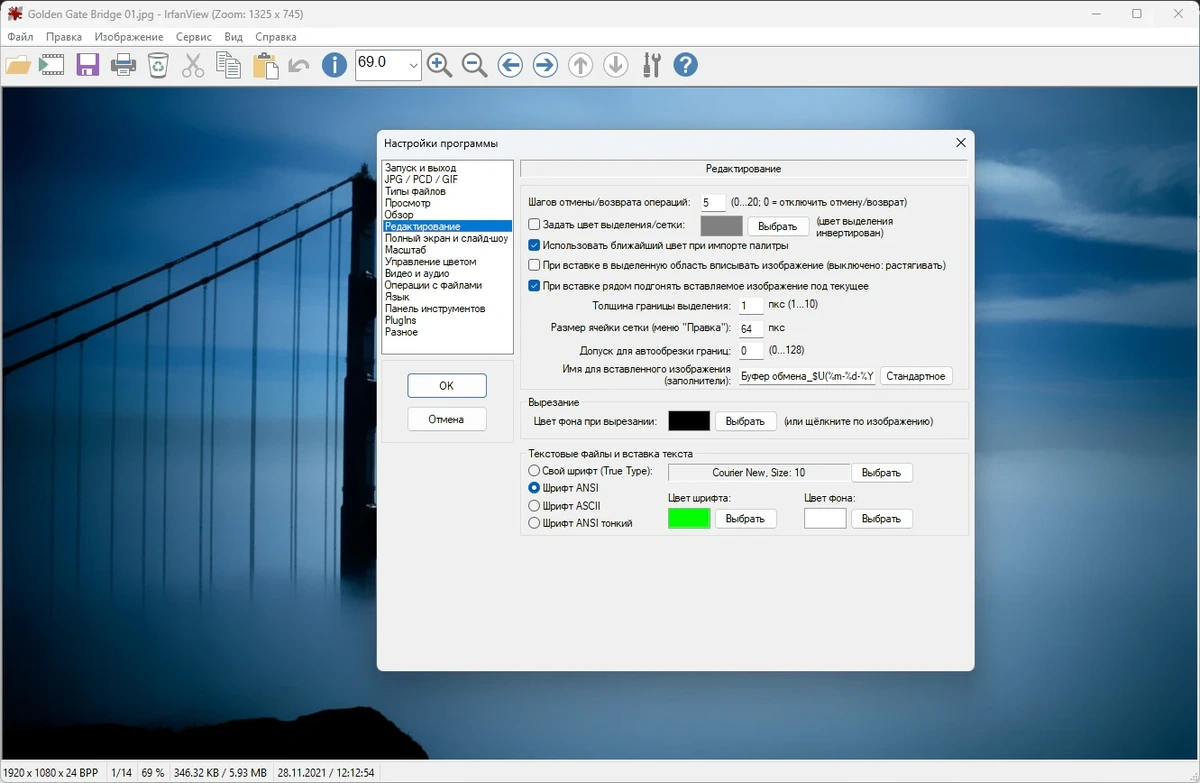Click the Paste clipboard icon
The image size is (1200, 783).
tap(265, 66)
